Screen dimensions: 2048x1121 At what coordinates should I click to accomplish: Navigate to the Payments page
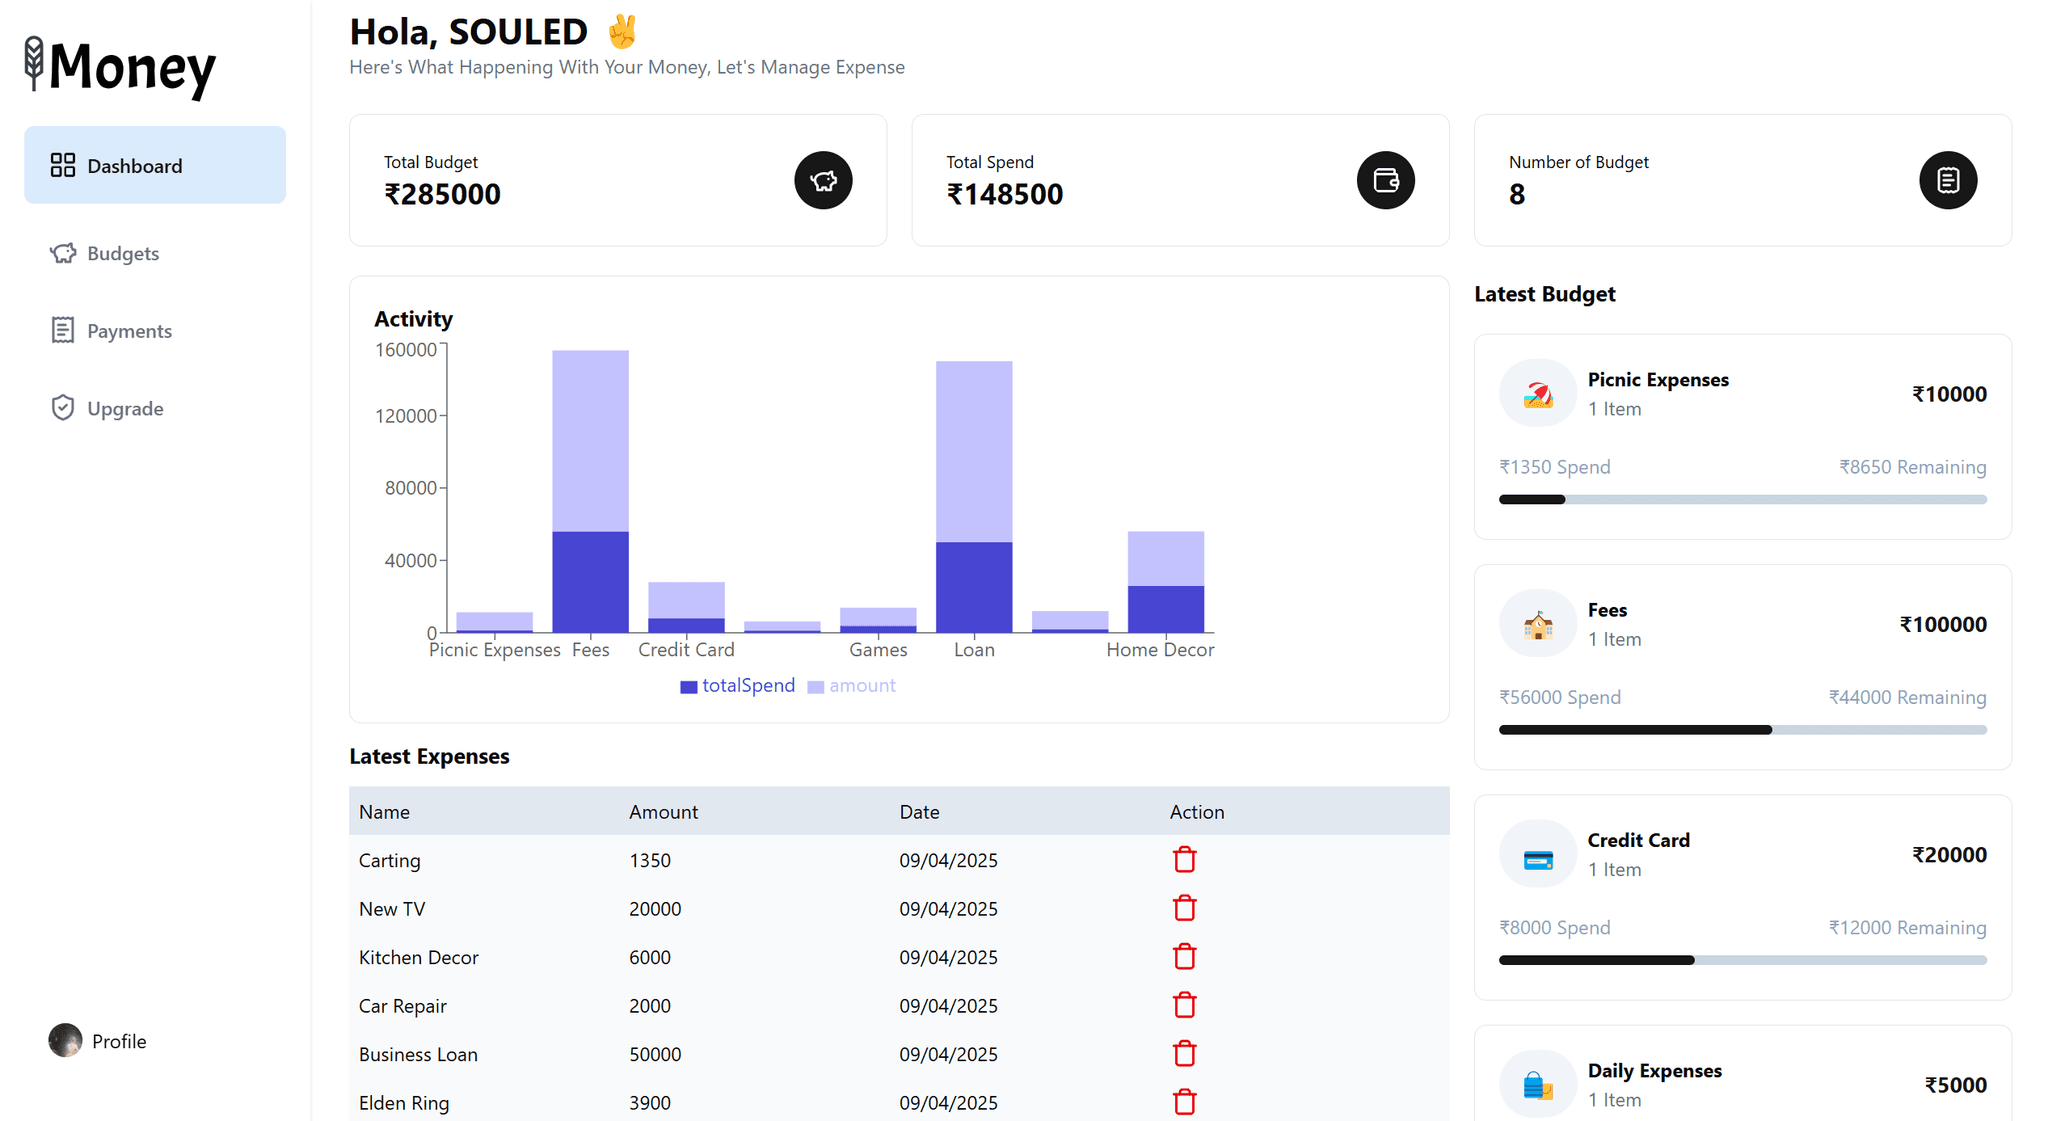coord(130,330)
